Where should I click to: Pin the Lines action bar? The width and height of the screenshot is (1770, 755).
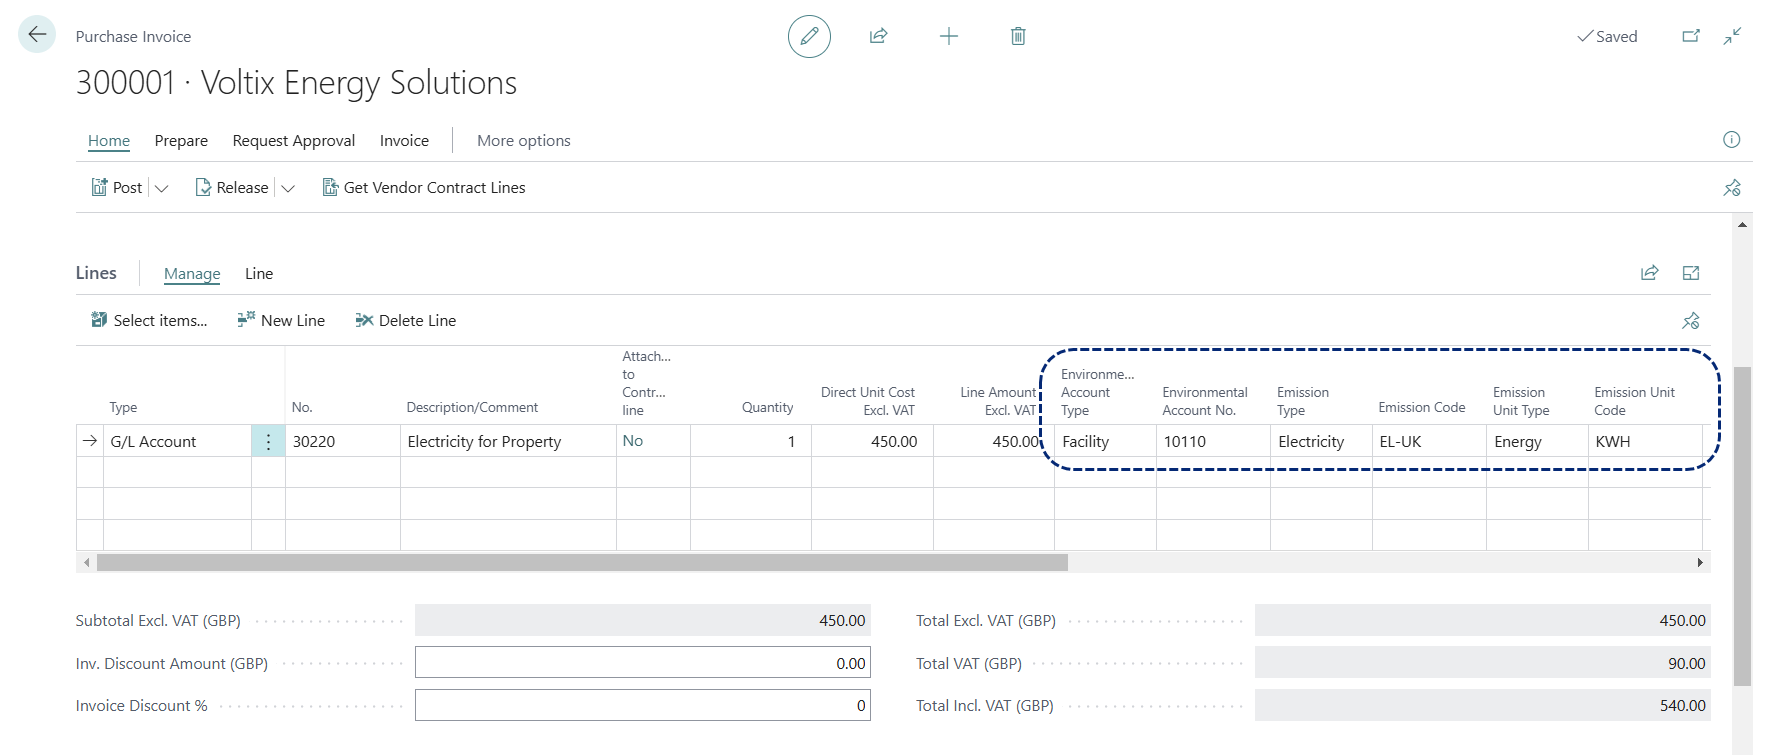(x=1691, y=321)
